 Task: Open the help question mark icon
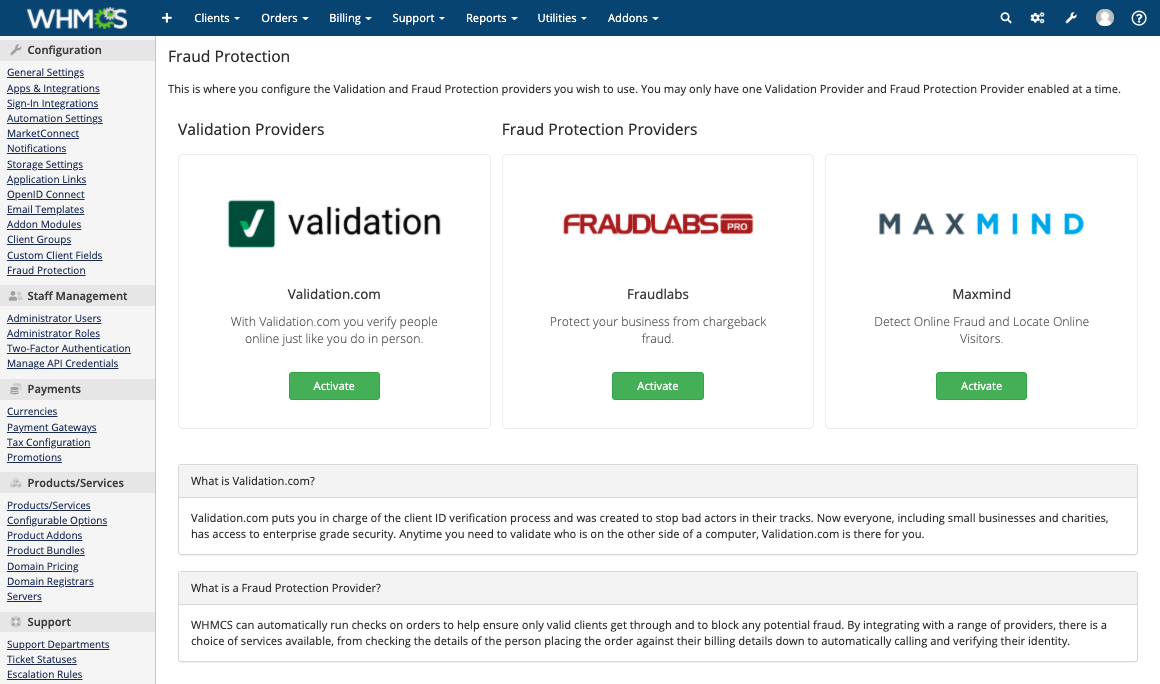point(1139,18)
